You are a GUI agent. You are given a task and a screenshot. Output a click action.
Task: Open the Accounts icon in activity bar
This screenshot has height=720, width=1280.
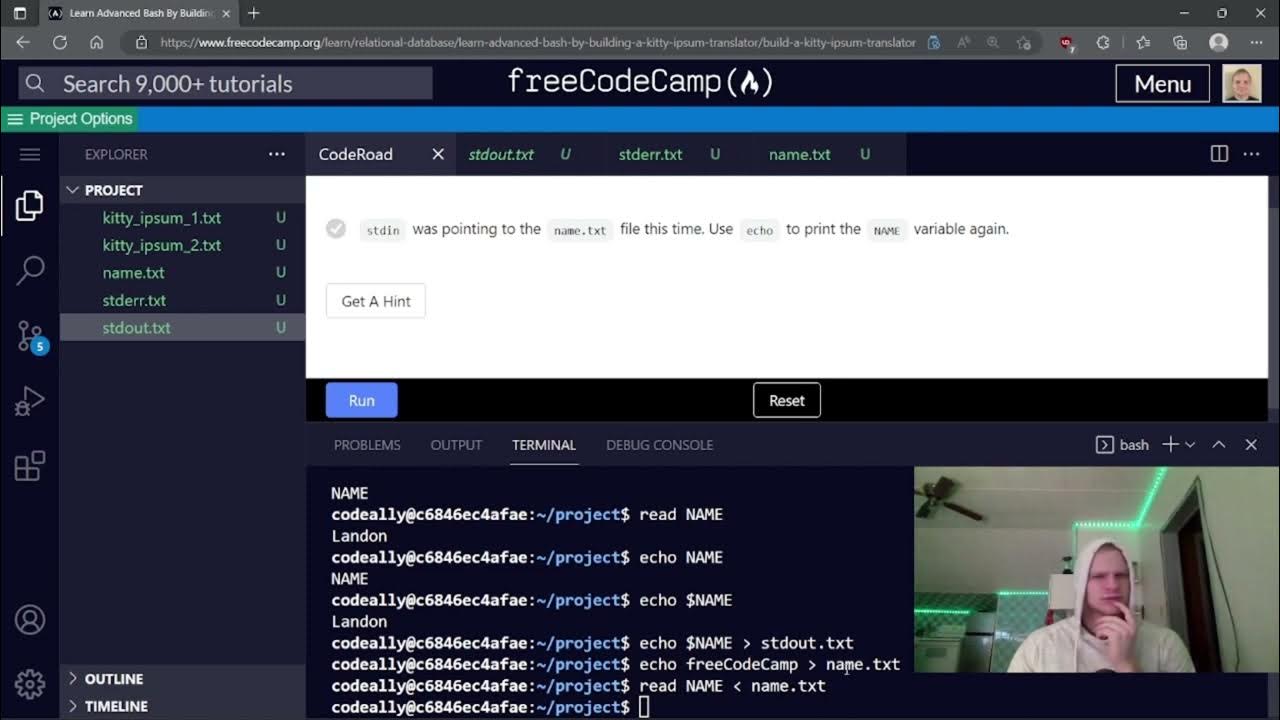click(29, 620)
